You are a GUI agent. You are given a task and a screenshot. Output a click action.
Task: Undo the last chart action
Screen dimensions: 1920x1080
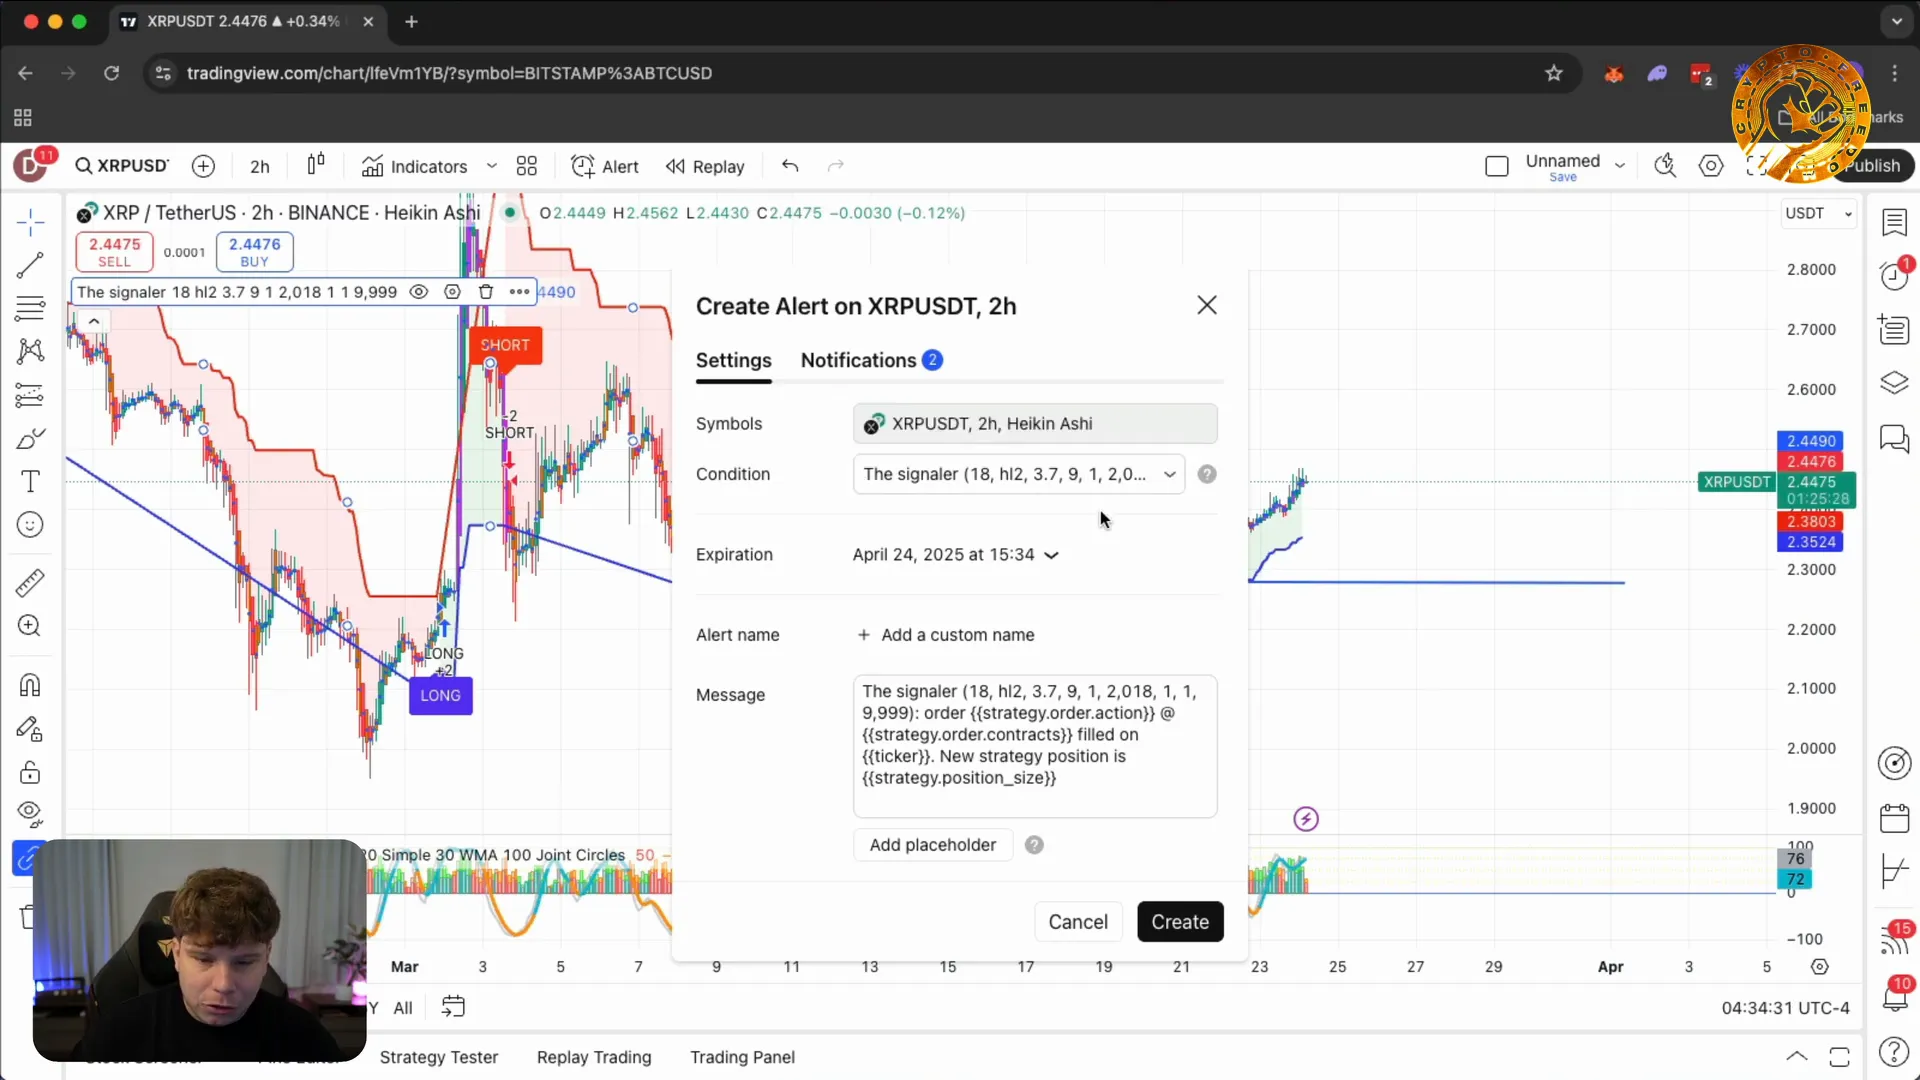[x=790, y=166]
